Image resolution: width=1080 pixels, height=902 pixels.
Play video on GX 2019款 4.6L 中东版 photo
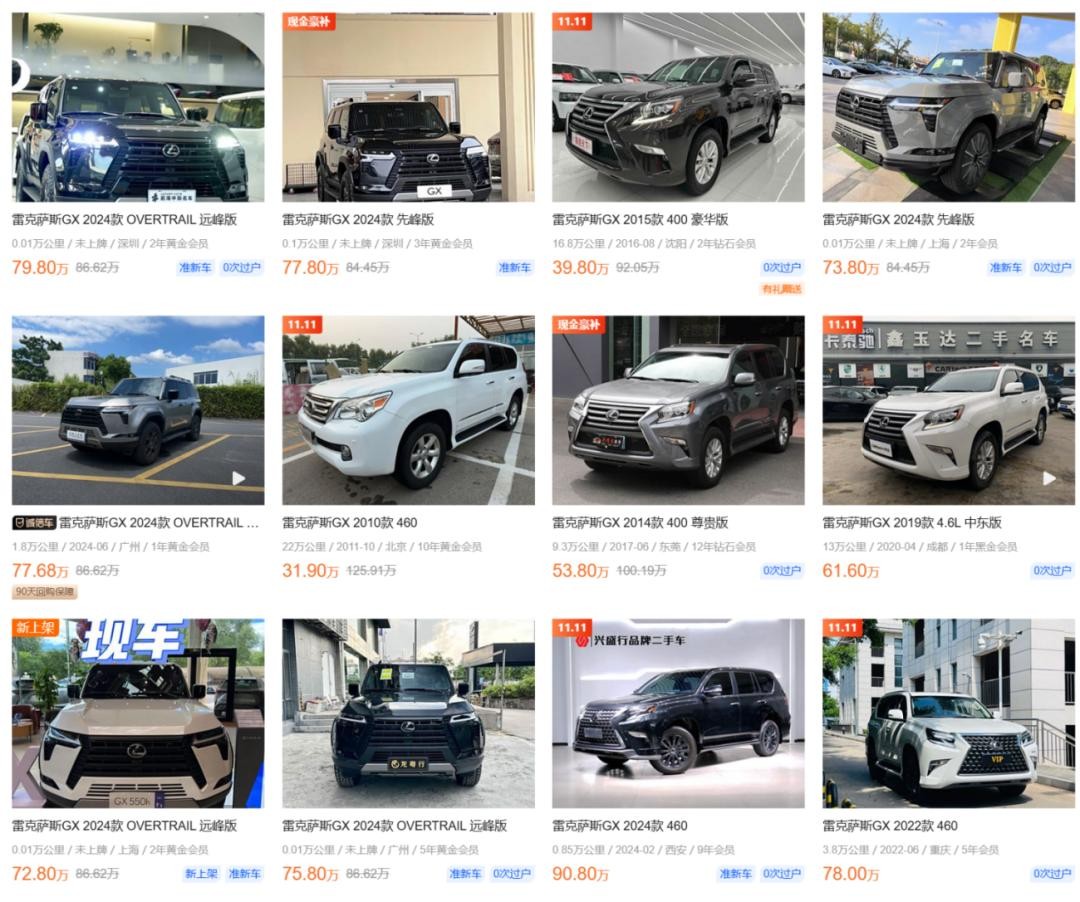[x=1049, y=478]
